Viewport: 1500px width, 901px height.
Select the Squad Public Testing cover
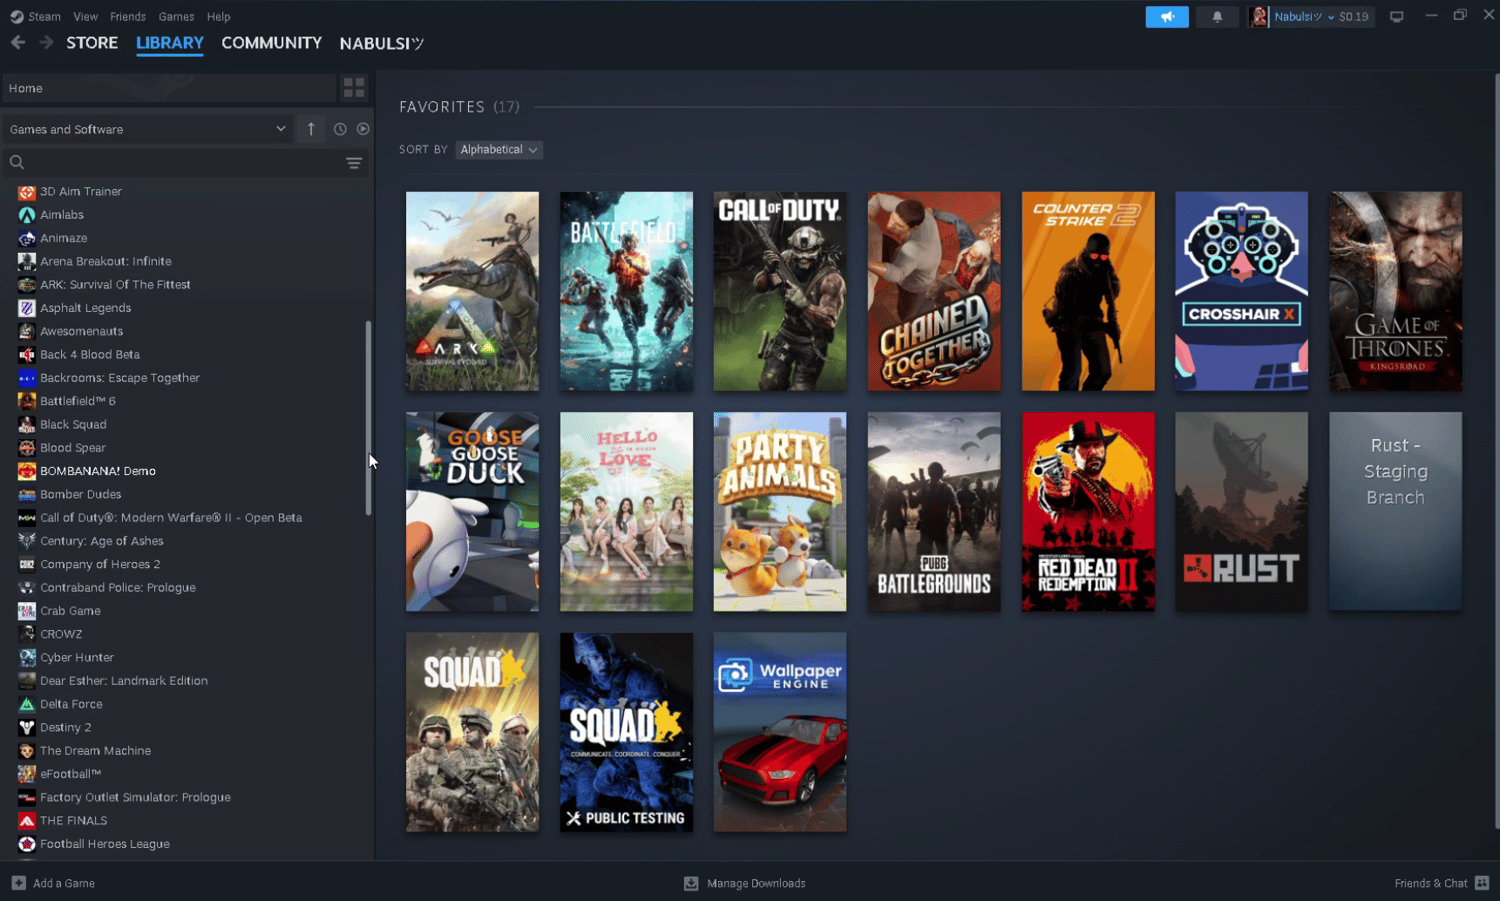(626, 732)
